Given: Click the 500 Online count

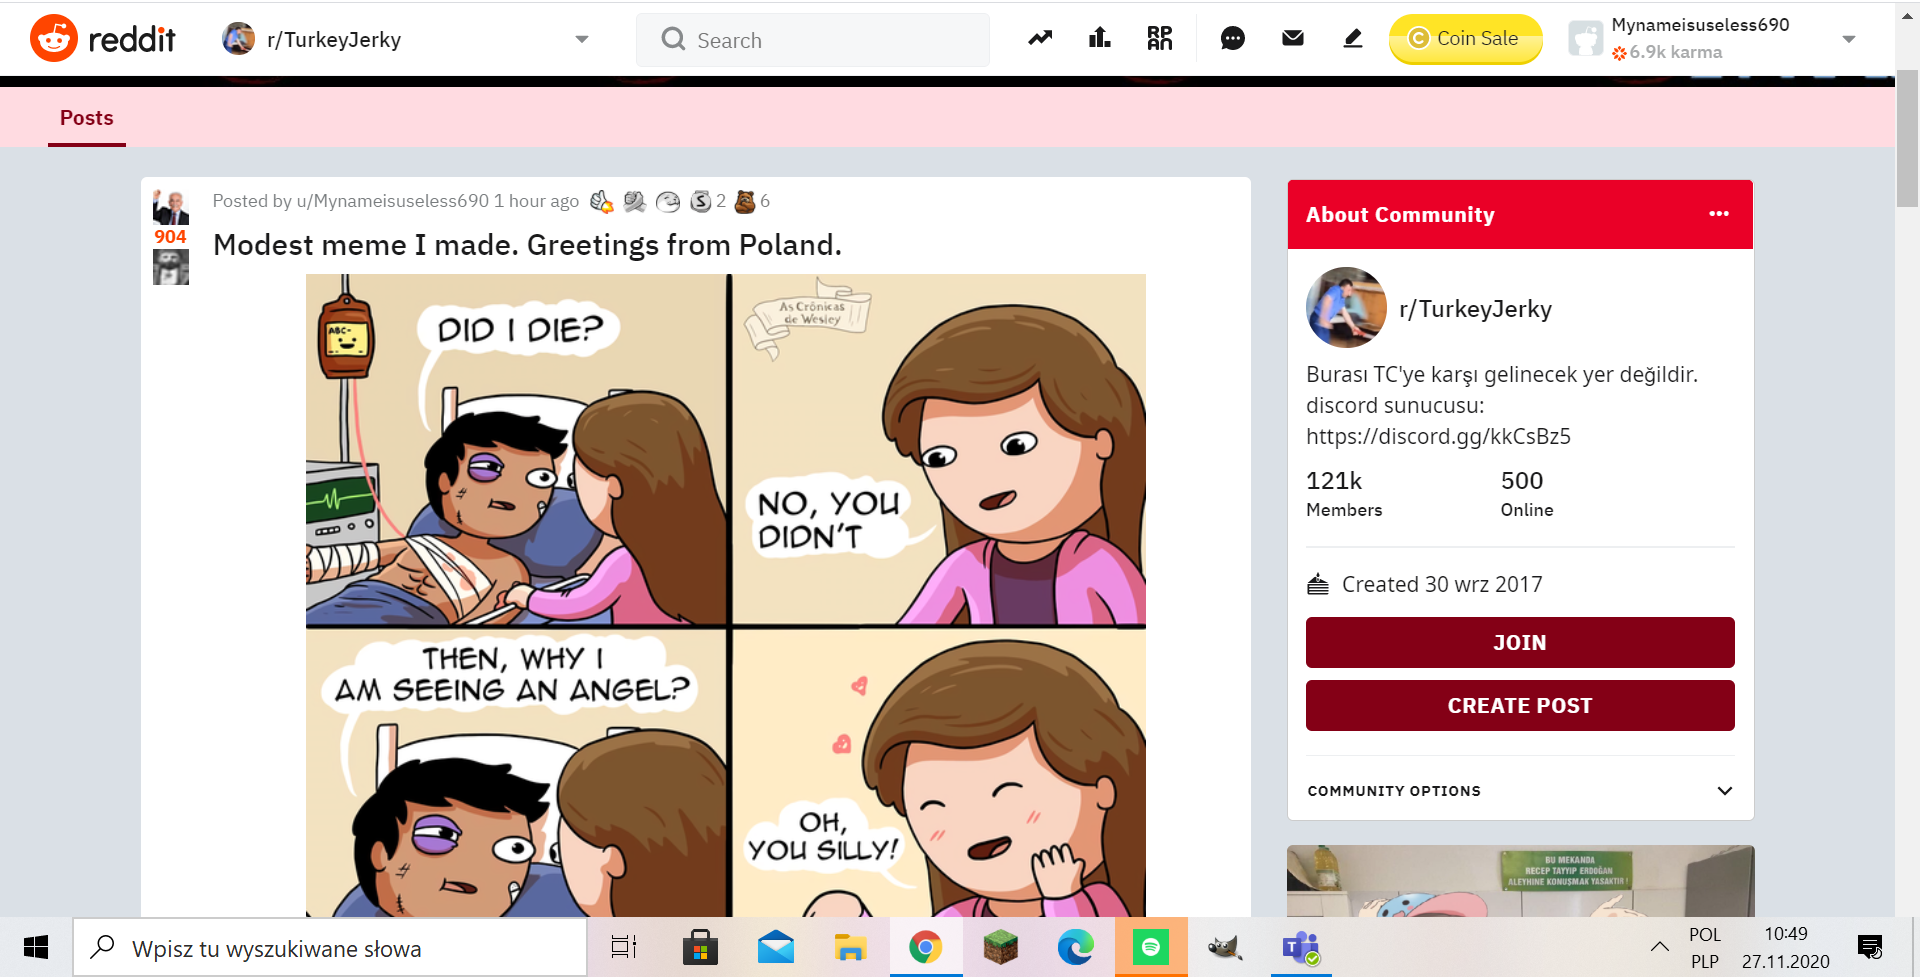Looking at the screenshot, I should [1527, 494].
